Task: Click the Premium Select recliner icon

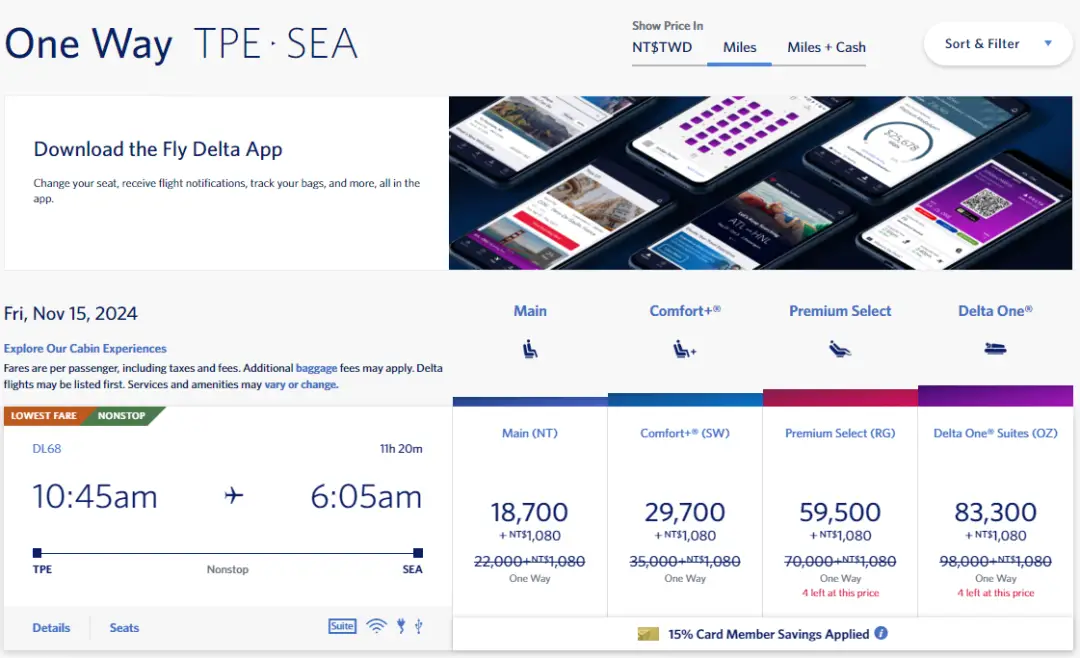Action: click(x=840, y=349)
